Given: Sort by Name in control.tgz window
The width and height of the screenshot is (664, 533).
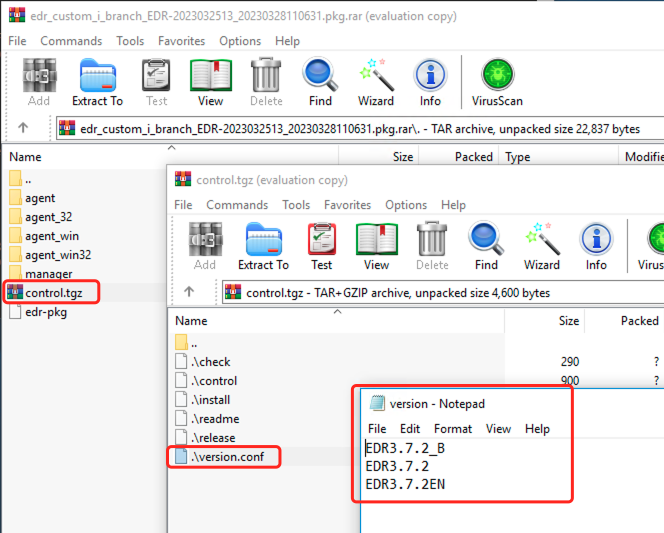Looking at the screenshot, I should pos(191,321).
